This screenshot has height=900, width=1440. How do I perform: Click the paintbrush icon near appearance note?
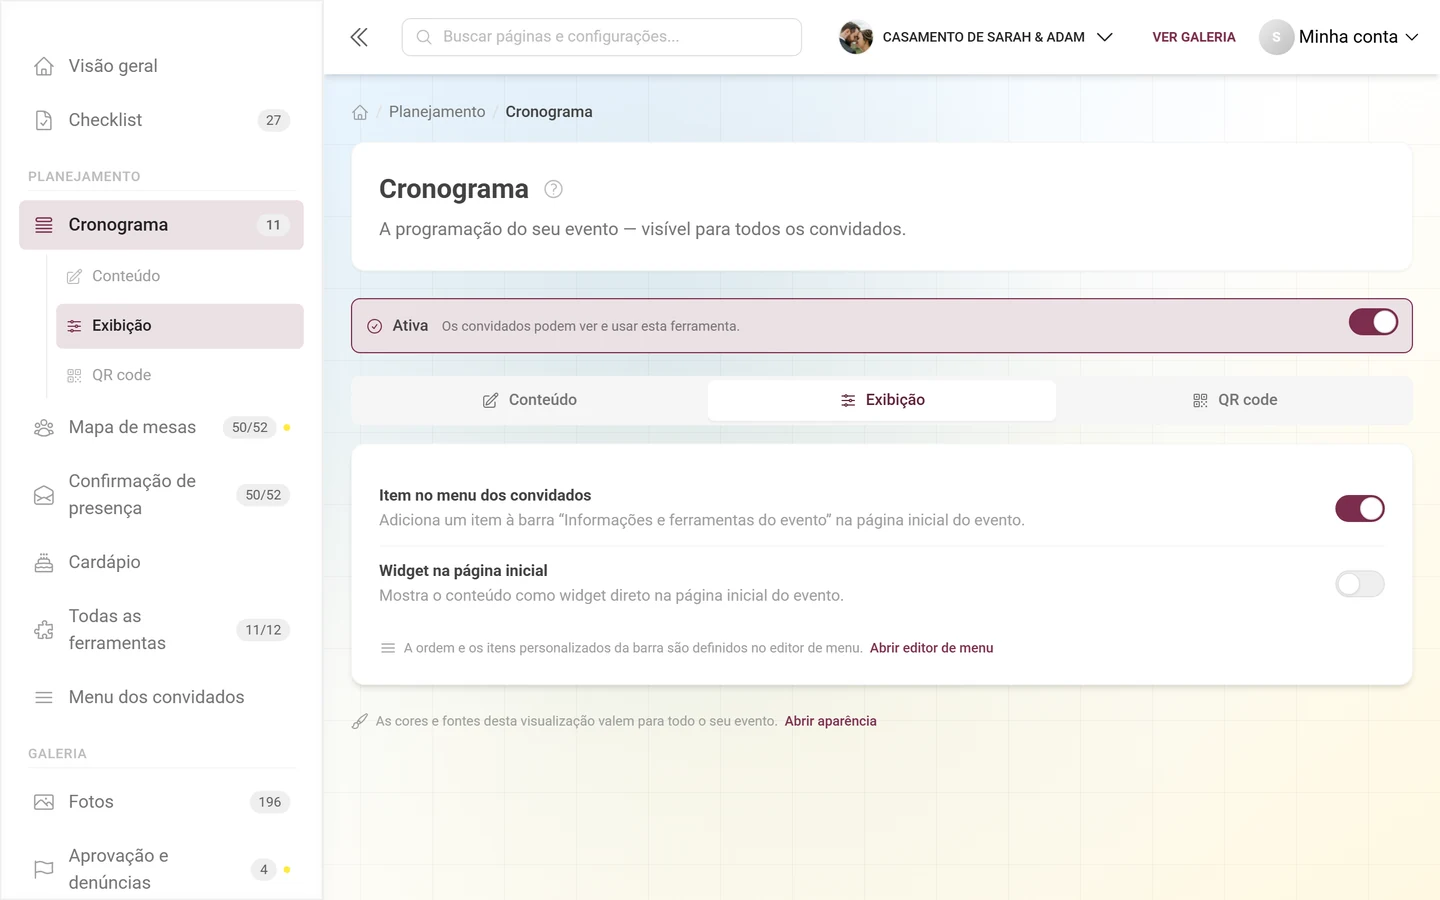pos(360,721)
